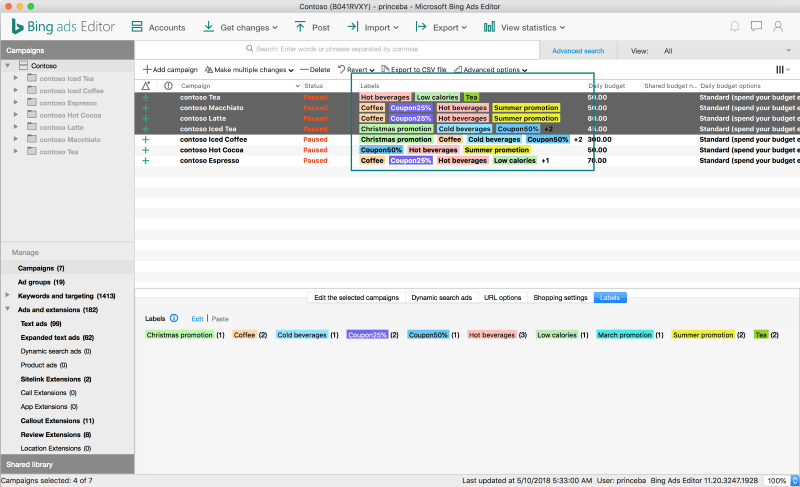Open the View statistics dropdown
The height and width of the screenshot is (487, 800).
click(562, 28)
